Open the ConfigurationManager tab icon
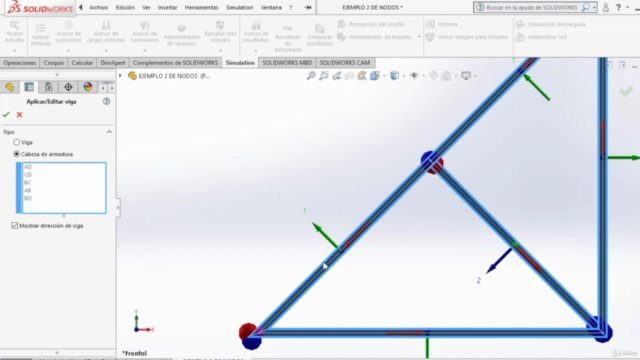Image resolution: width=640 pixels, height=360 pixels. [x=49, y=87]
